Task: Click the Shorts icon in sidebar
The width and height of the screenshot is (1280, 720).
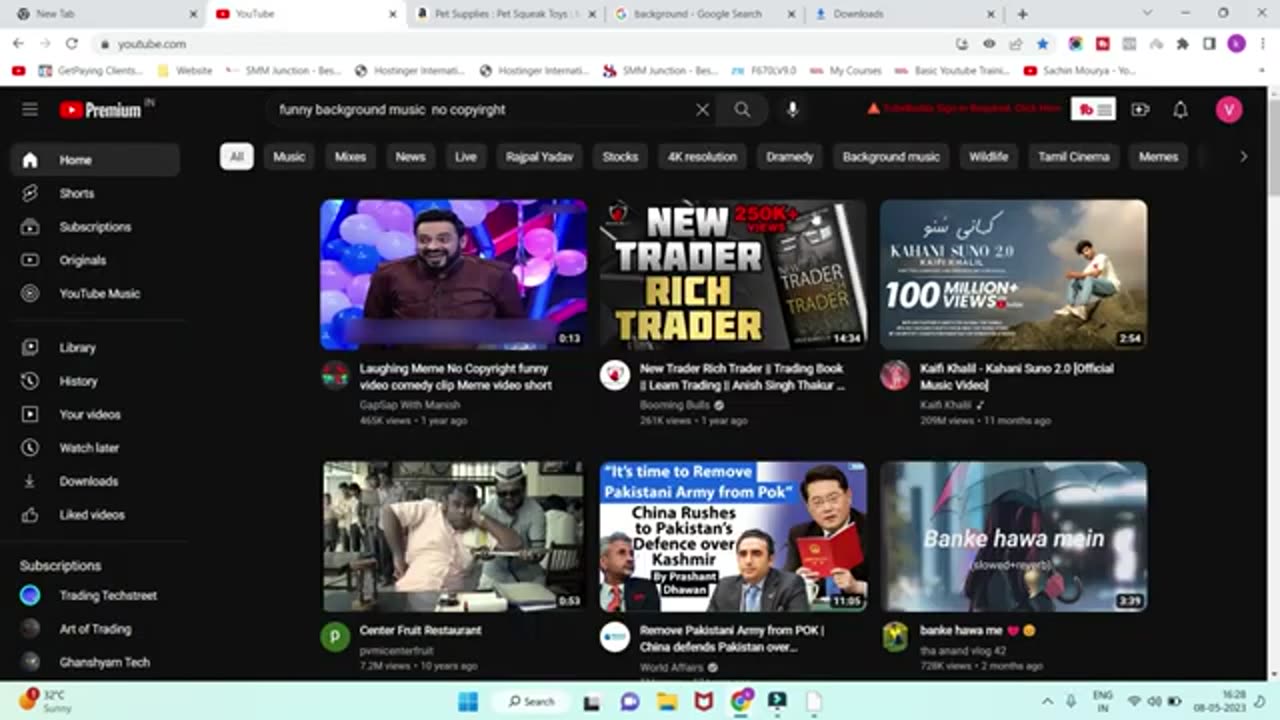Action: tap(30, 193)
